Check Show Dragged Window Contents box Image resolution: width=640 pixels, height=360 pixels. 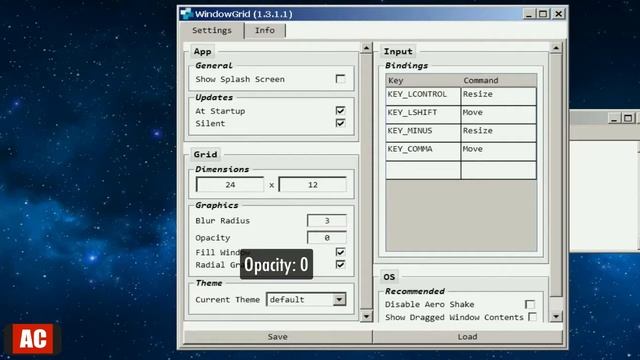[532, 317]
